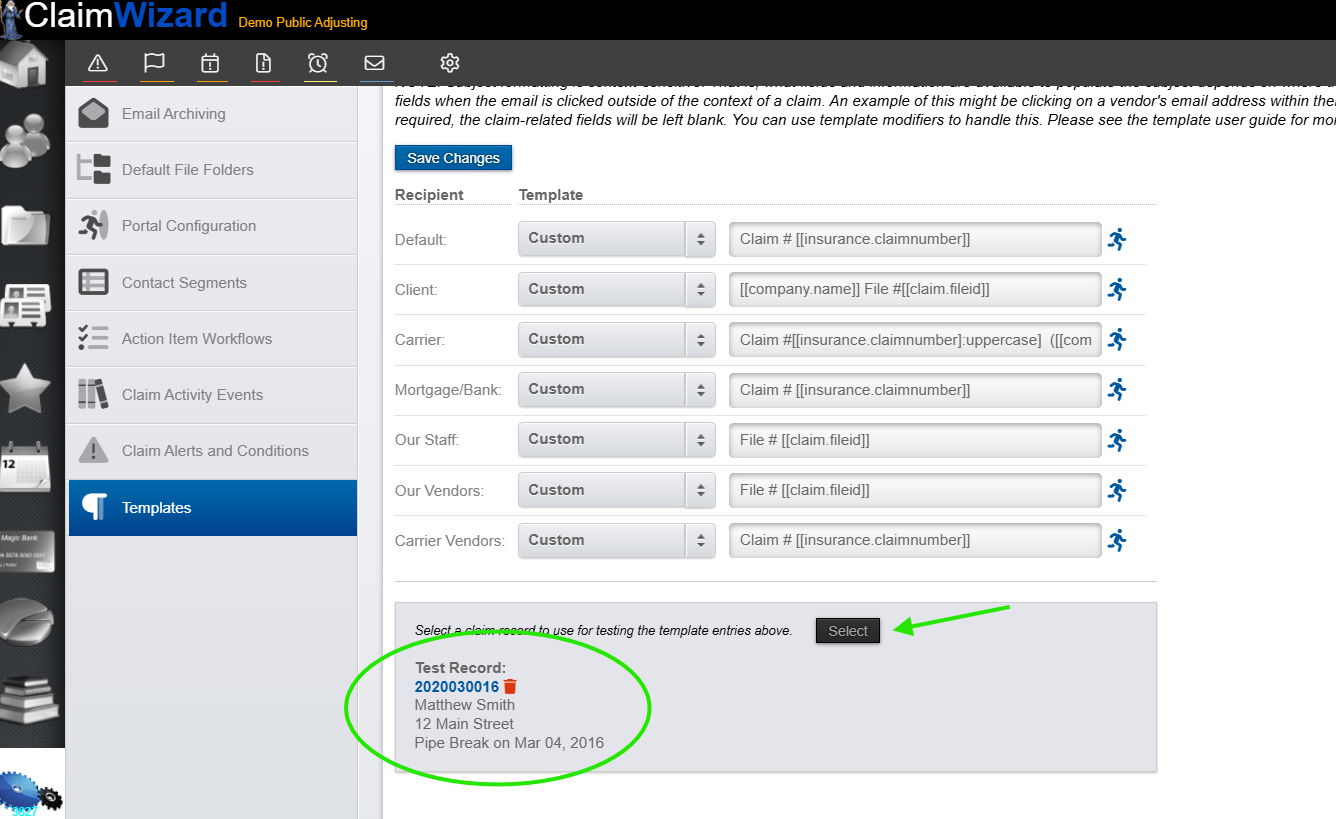Click the Save Changes button

[453, 158]
